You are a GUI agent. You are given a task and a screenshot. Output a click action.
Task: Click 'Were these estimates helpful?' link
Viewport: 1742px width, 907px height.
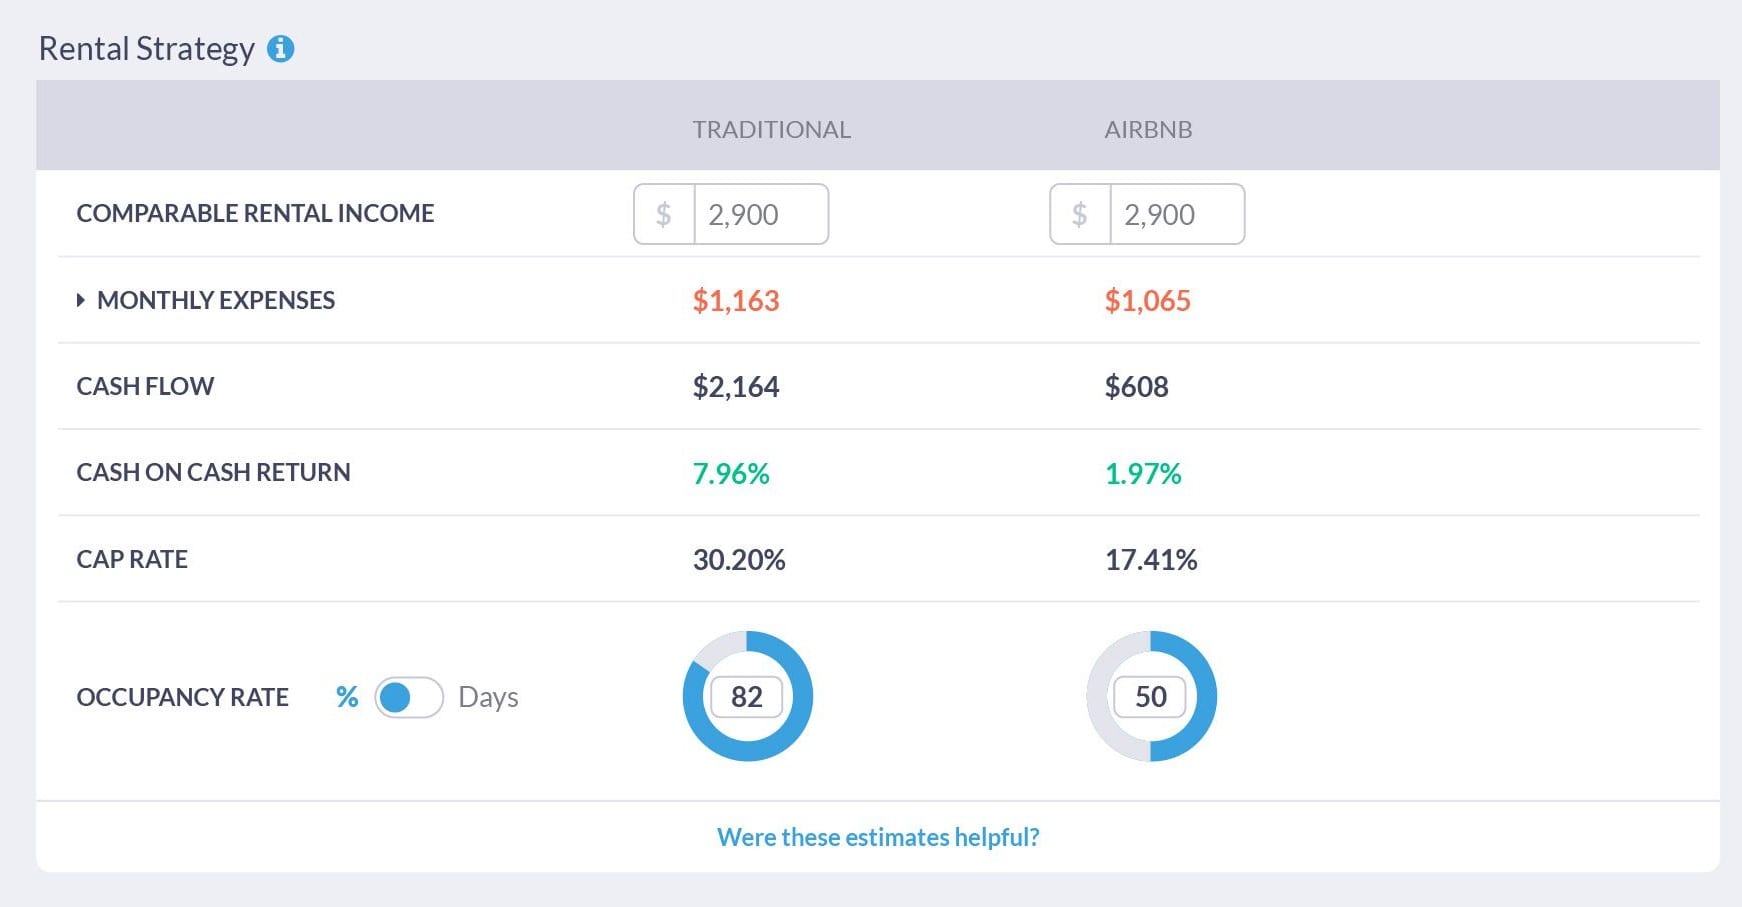point(878,837)
